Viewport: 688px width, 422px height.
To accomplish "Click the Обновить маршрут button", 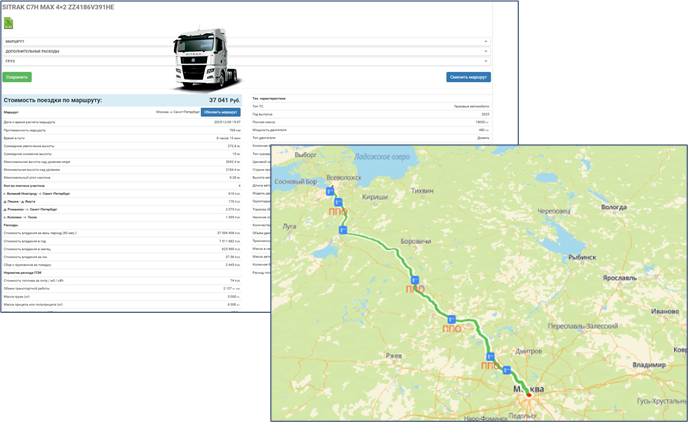I will pos(227,112).
